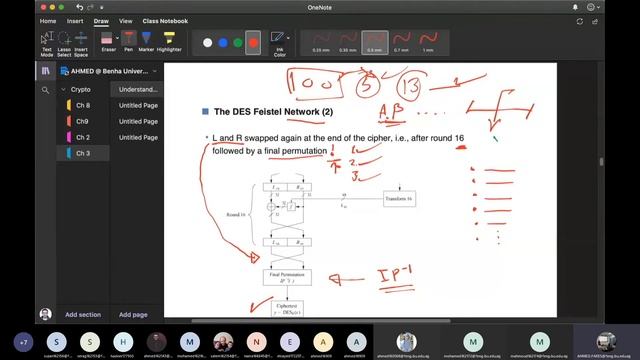640x360 pixels.
Task: Open the Ch 2 section
Action: point(83,137)
